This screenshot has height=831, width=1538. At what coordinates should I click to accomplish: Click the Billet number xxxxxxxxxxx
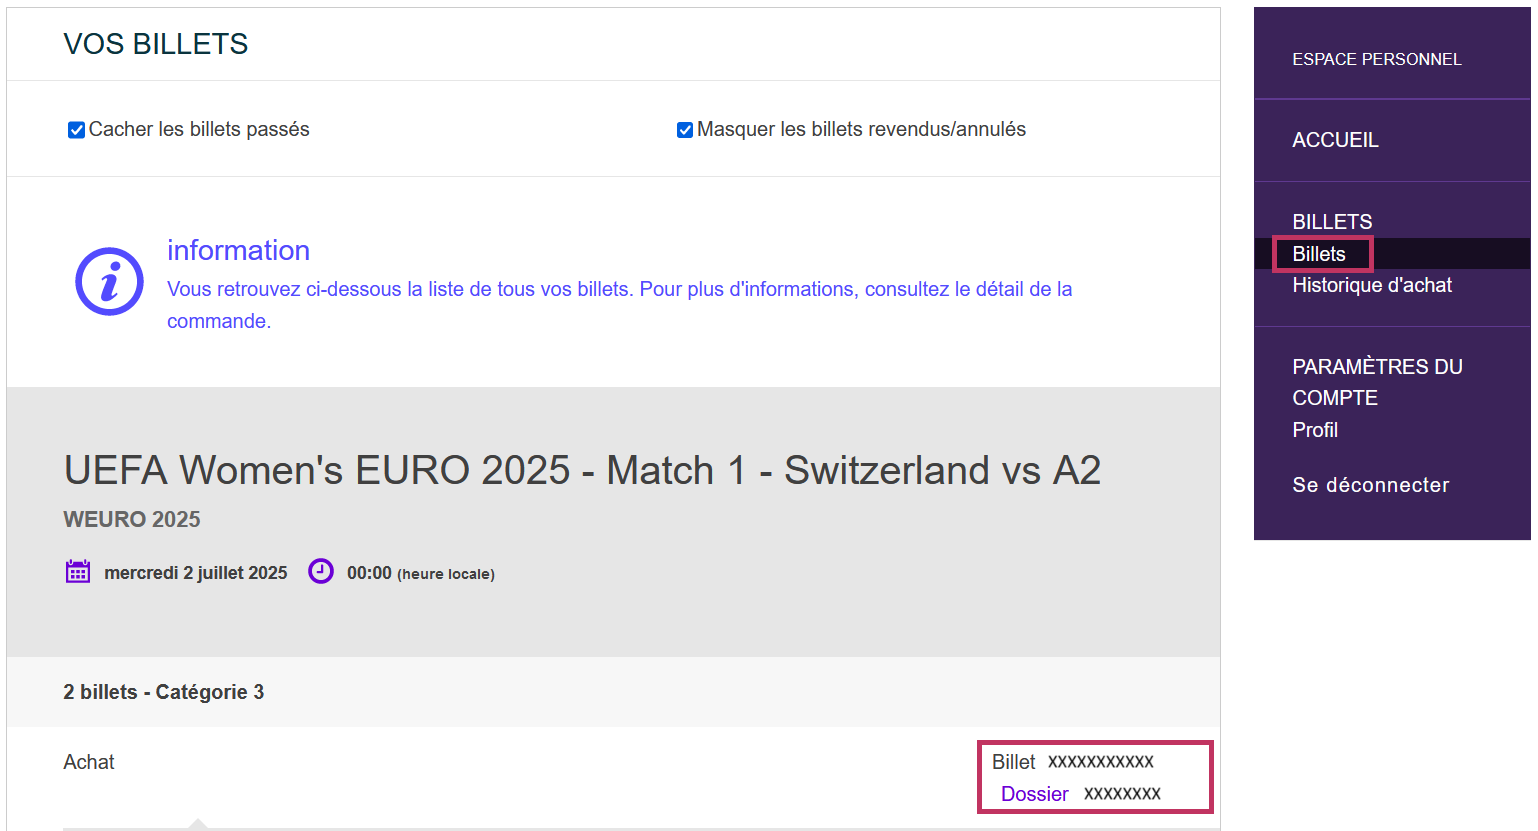(1101, 762)
